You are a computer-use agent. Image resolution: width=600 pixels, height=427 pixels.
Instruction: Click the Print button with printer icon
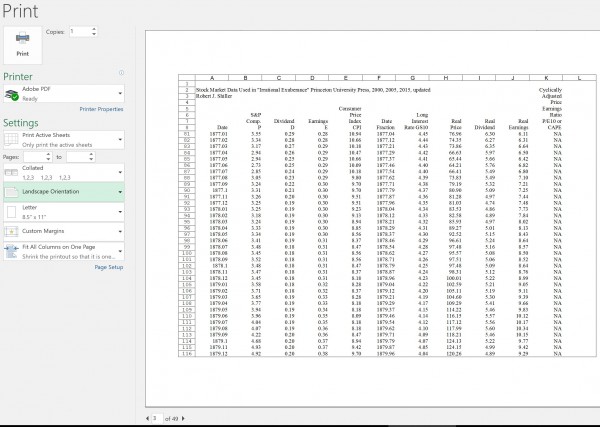(x=20, y=42)
